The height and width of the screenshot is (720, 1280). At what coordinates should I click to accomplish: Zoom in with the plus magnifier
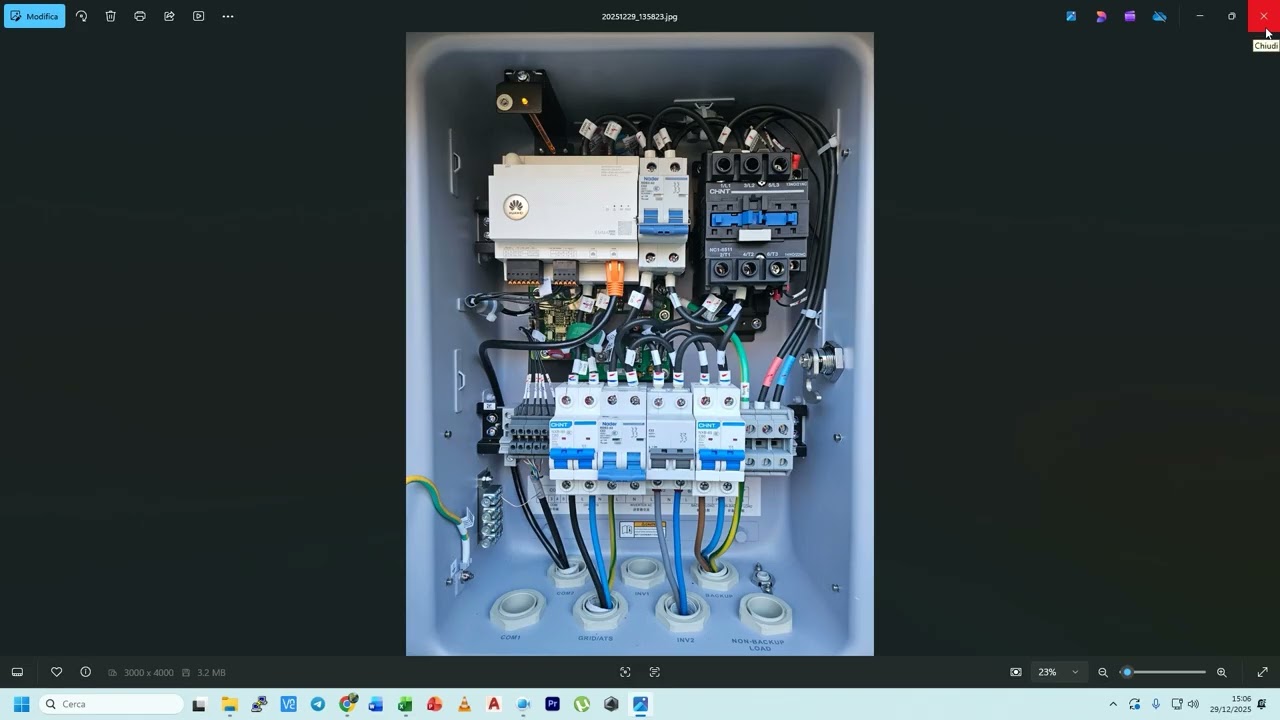pos(1221,672)
